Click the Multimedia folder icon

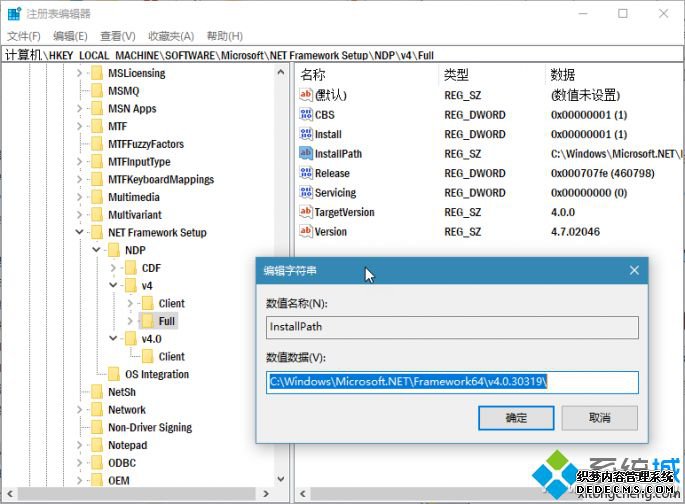[x=97, y=197]
